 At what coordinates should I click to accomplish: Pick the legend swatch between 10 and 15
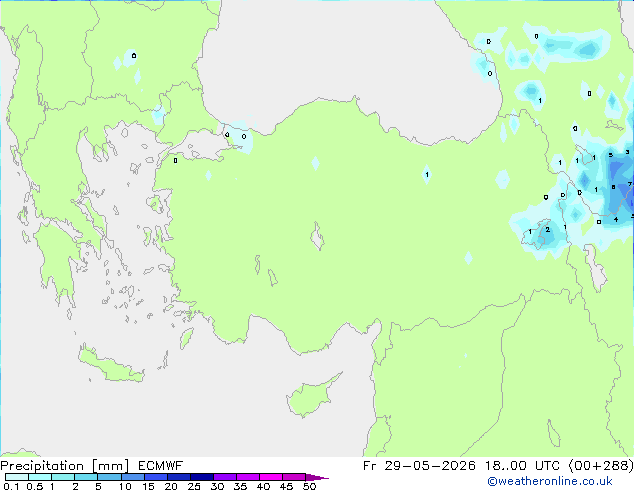[x=133, y=477]
